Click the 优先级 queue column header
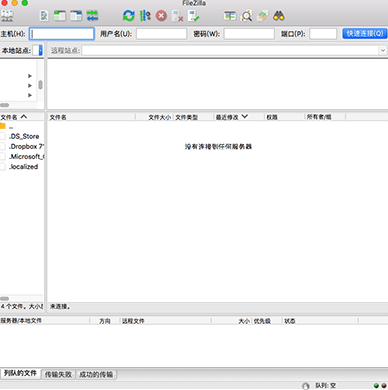 (266, 321)
